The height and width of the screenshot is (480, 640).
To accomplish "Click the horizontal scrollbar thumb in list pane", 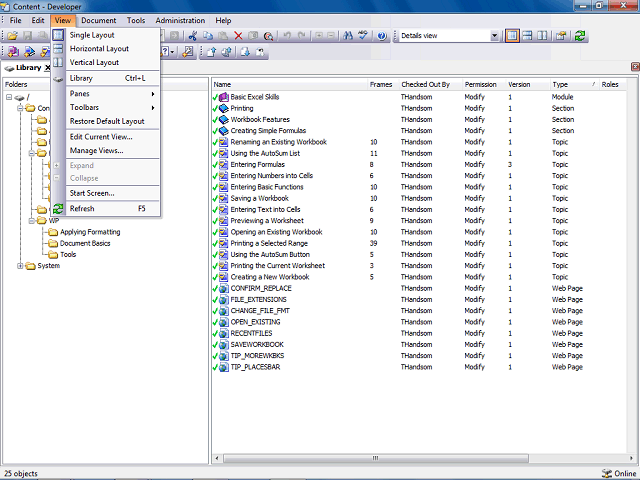I will click(376, 458).
